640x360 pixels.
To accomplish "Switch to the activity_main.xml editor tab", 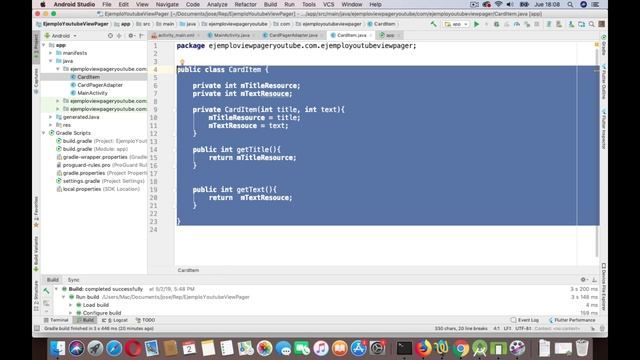I will [x=176, y=36].
